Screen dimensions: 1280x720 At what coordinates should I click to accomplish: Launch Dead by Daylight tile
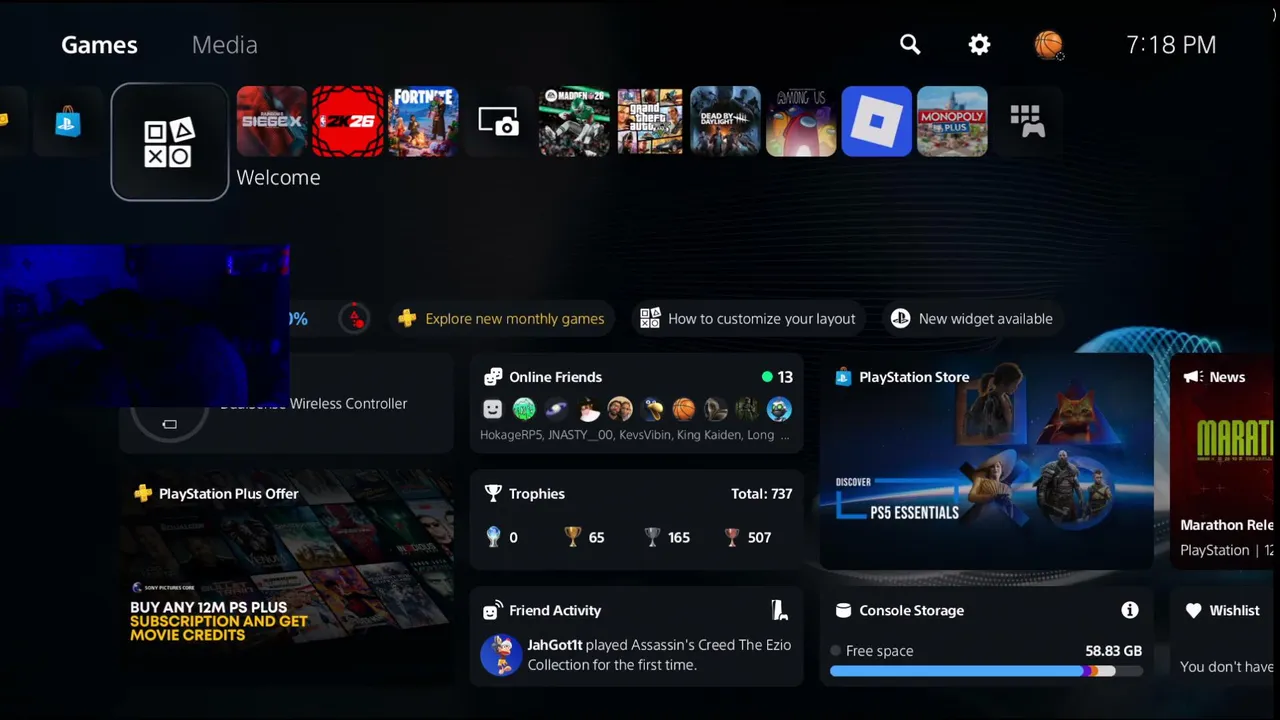click(725, 122)
